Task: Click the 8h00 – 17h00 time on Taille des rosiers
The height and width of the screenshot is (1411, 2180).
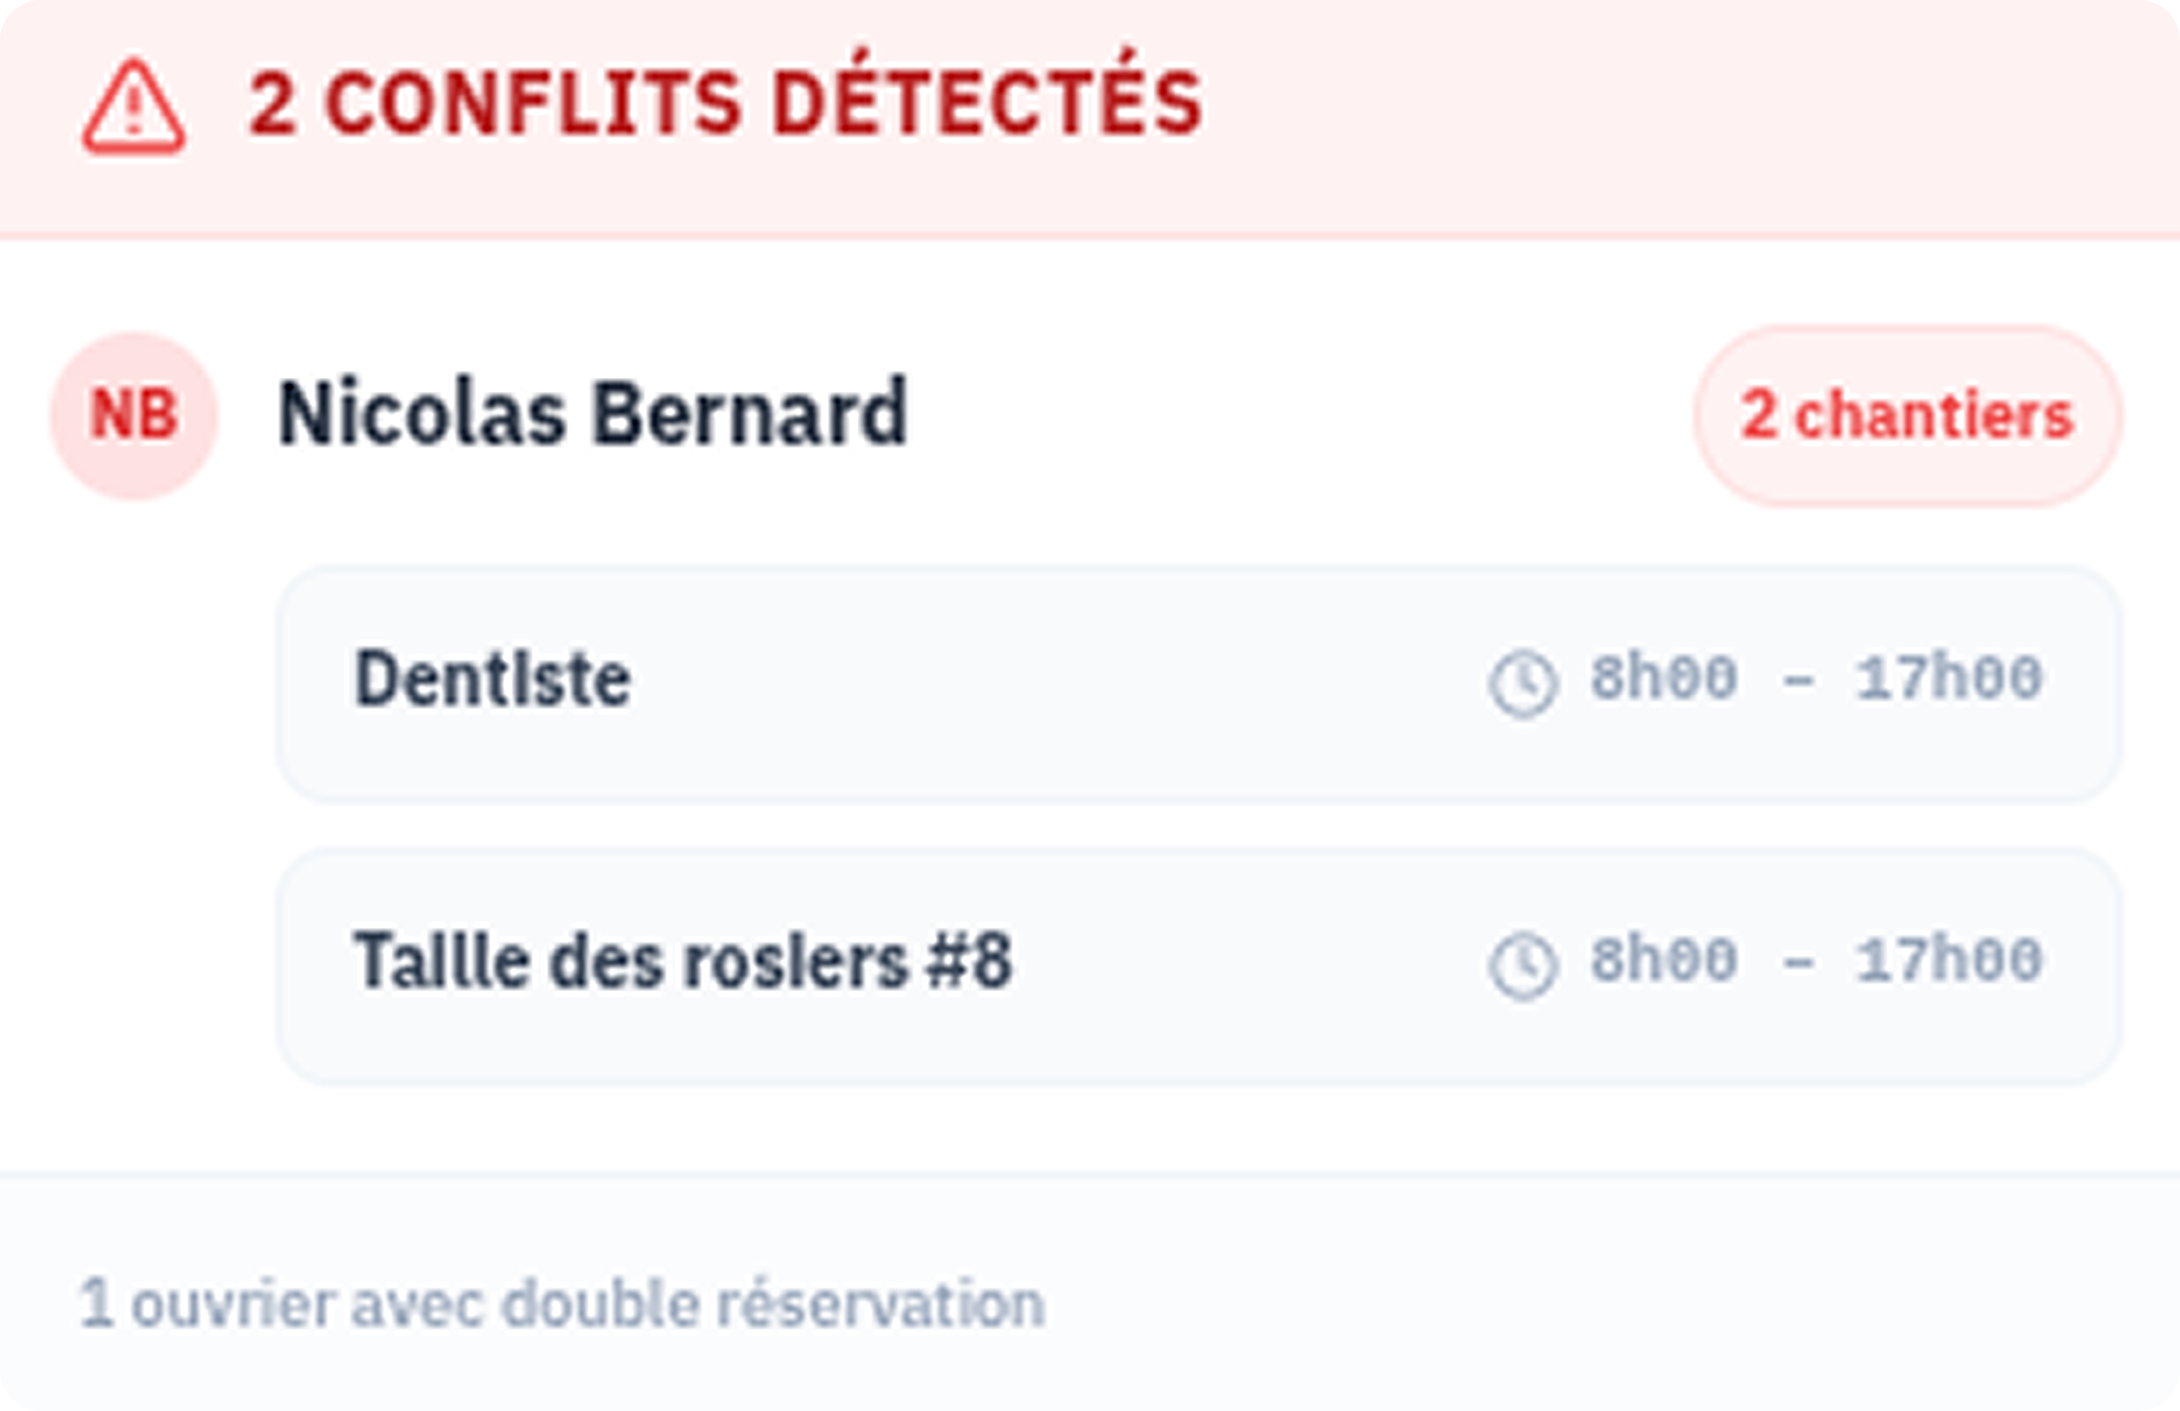Action: 1820,960
